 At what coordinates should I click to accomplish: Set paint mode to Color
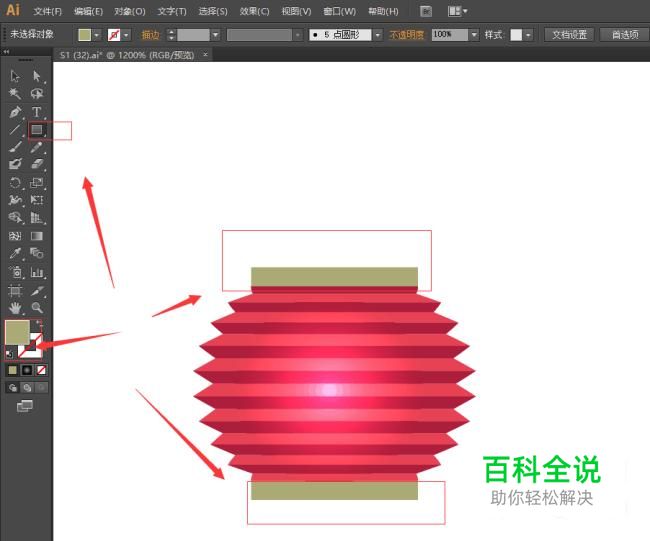tap(12, 370)
